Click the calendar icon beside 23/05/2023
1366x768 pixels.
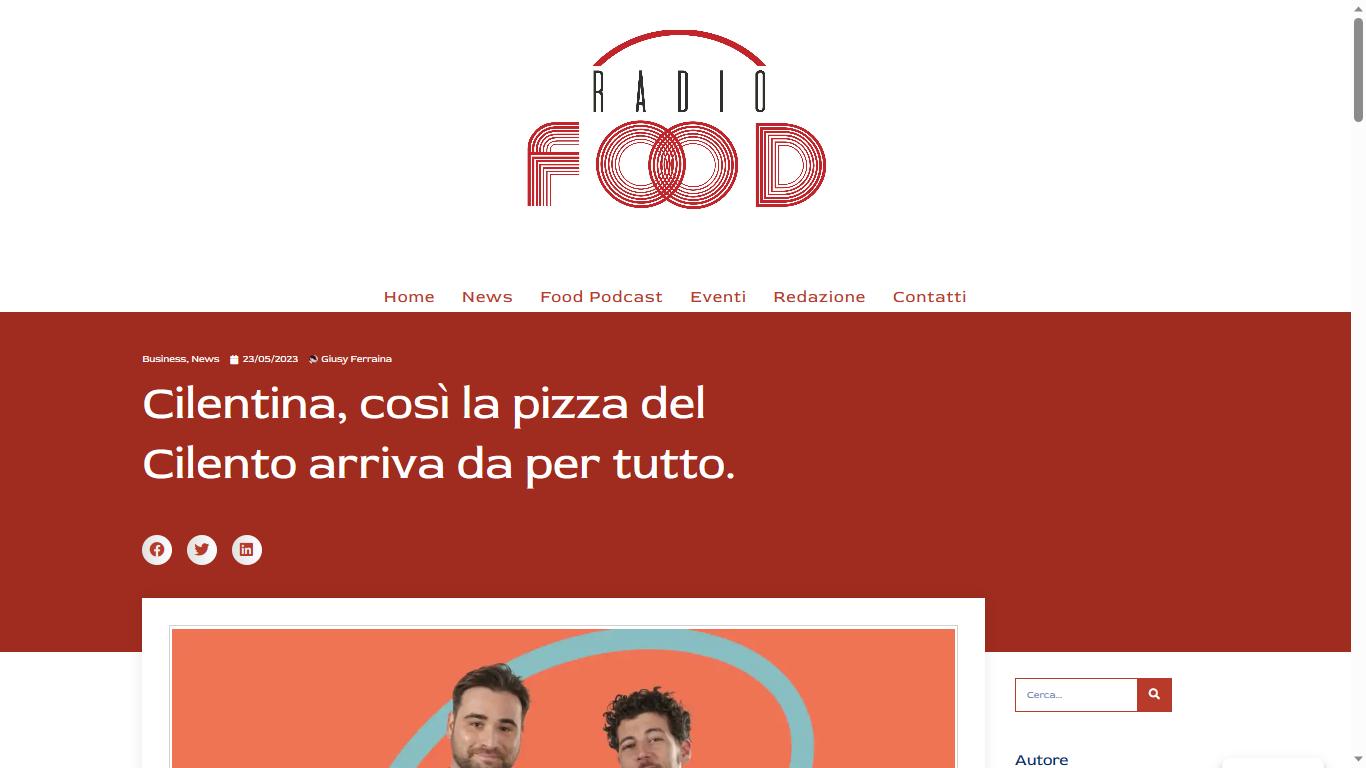pyautogui.click(x=234, y=359)
